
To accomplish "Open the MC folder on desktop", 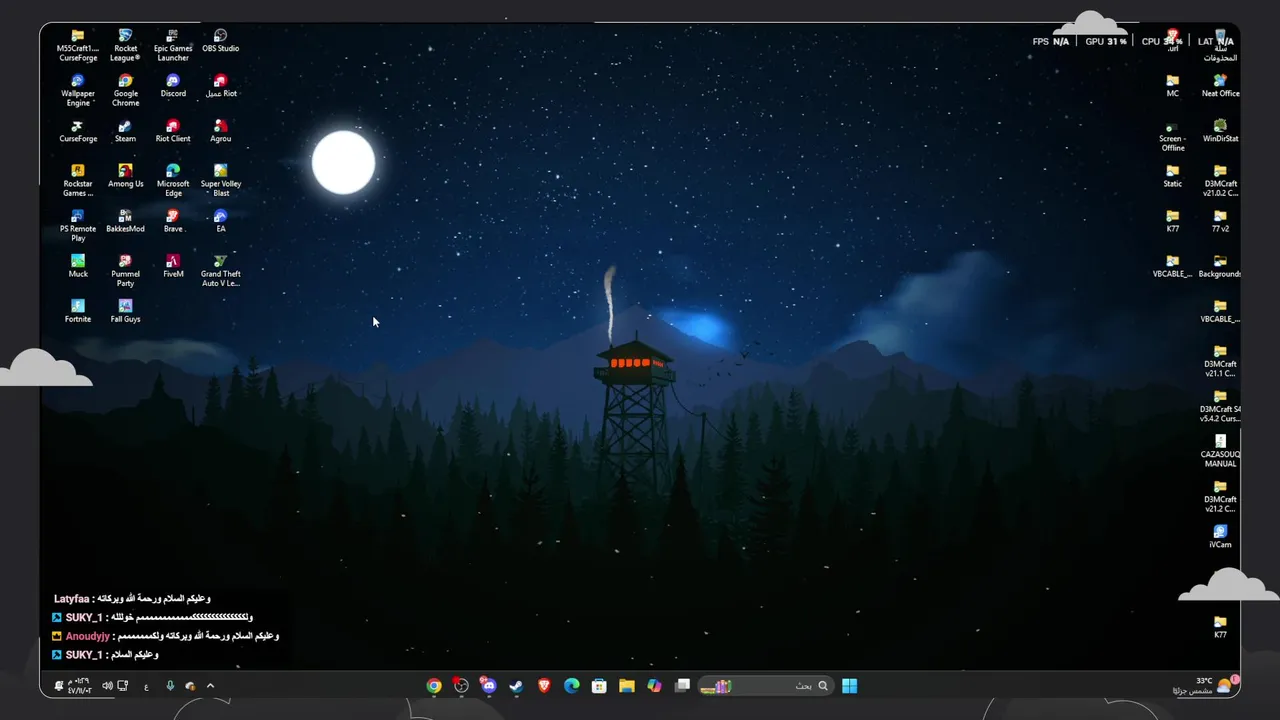I will tap(1172, 86).
